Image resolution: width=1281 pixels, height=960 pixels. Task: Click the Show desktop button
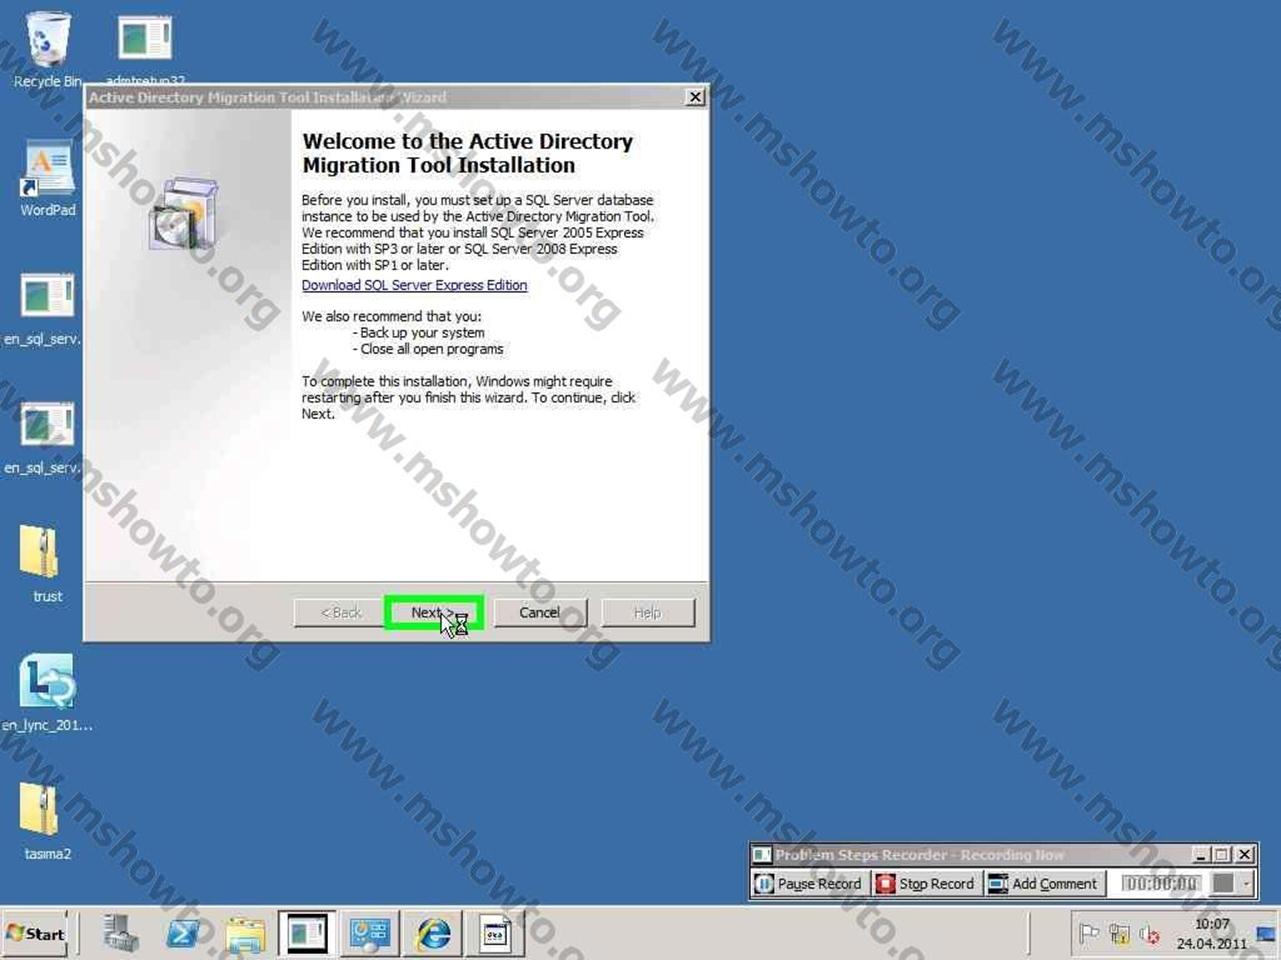[x=1268, y=934]
